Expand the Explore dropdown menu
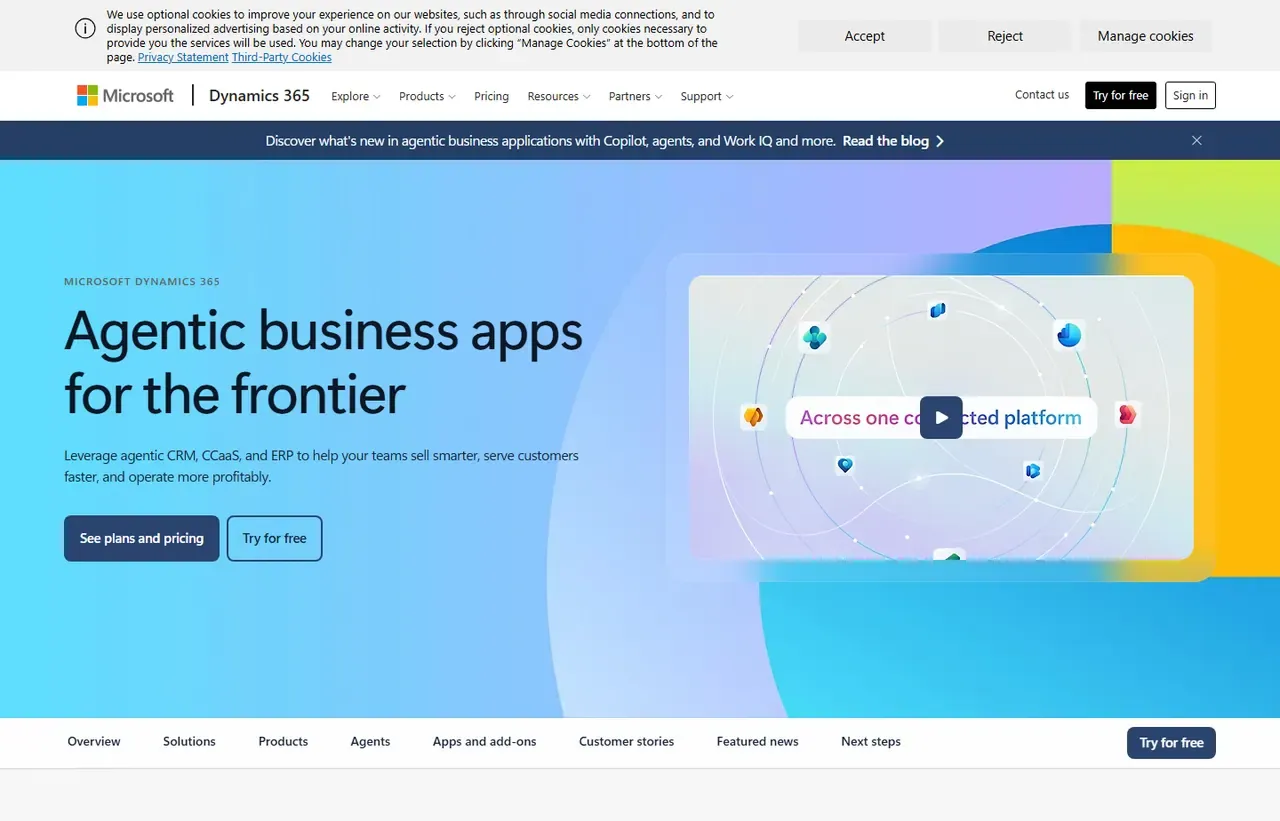The width and height of the screenshot is (1280, 821). [x=356, y=96]
